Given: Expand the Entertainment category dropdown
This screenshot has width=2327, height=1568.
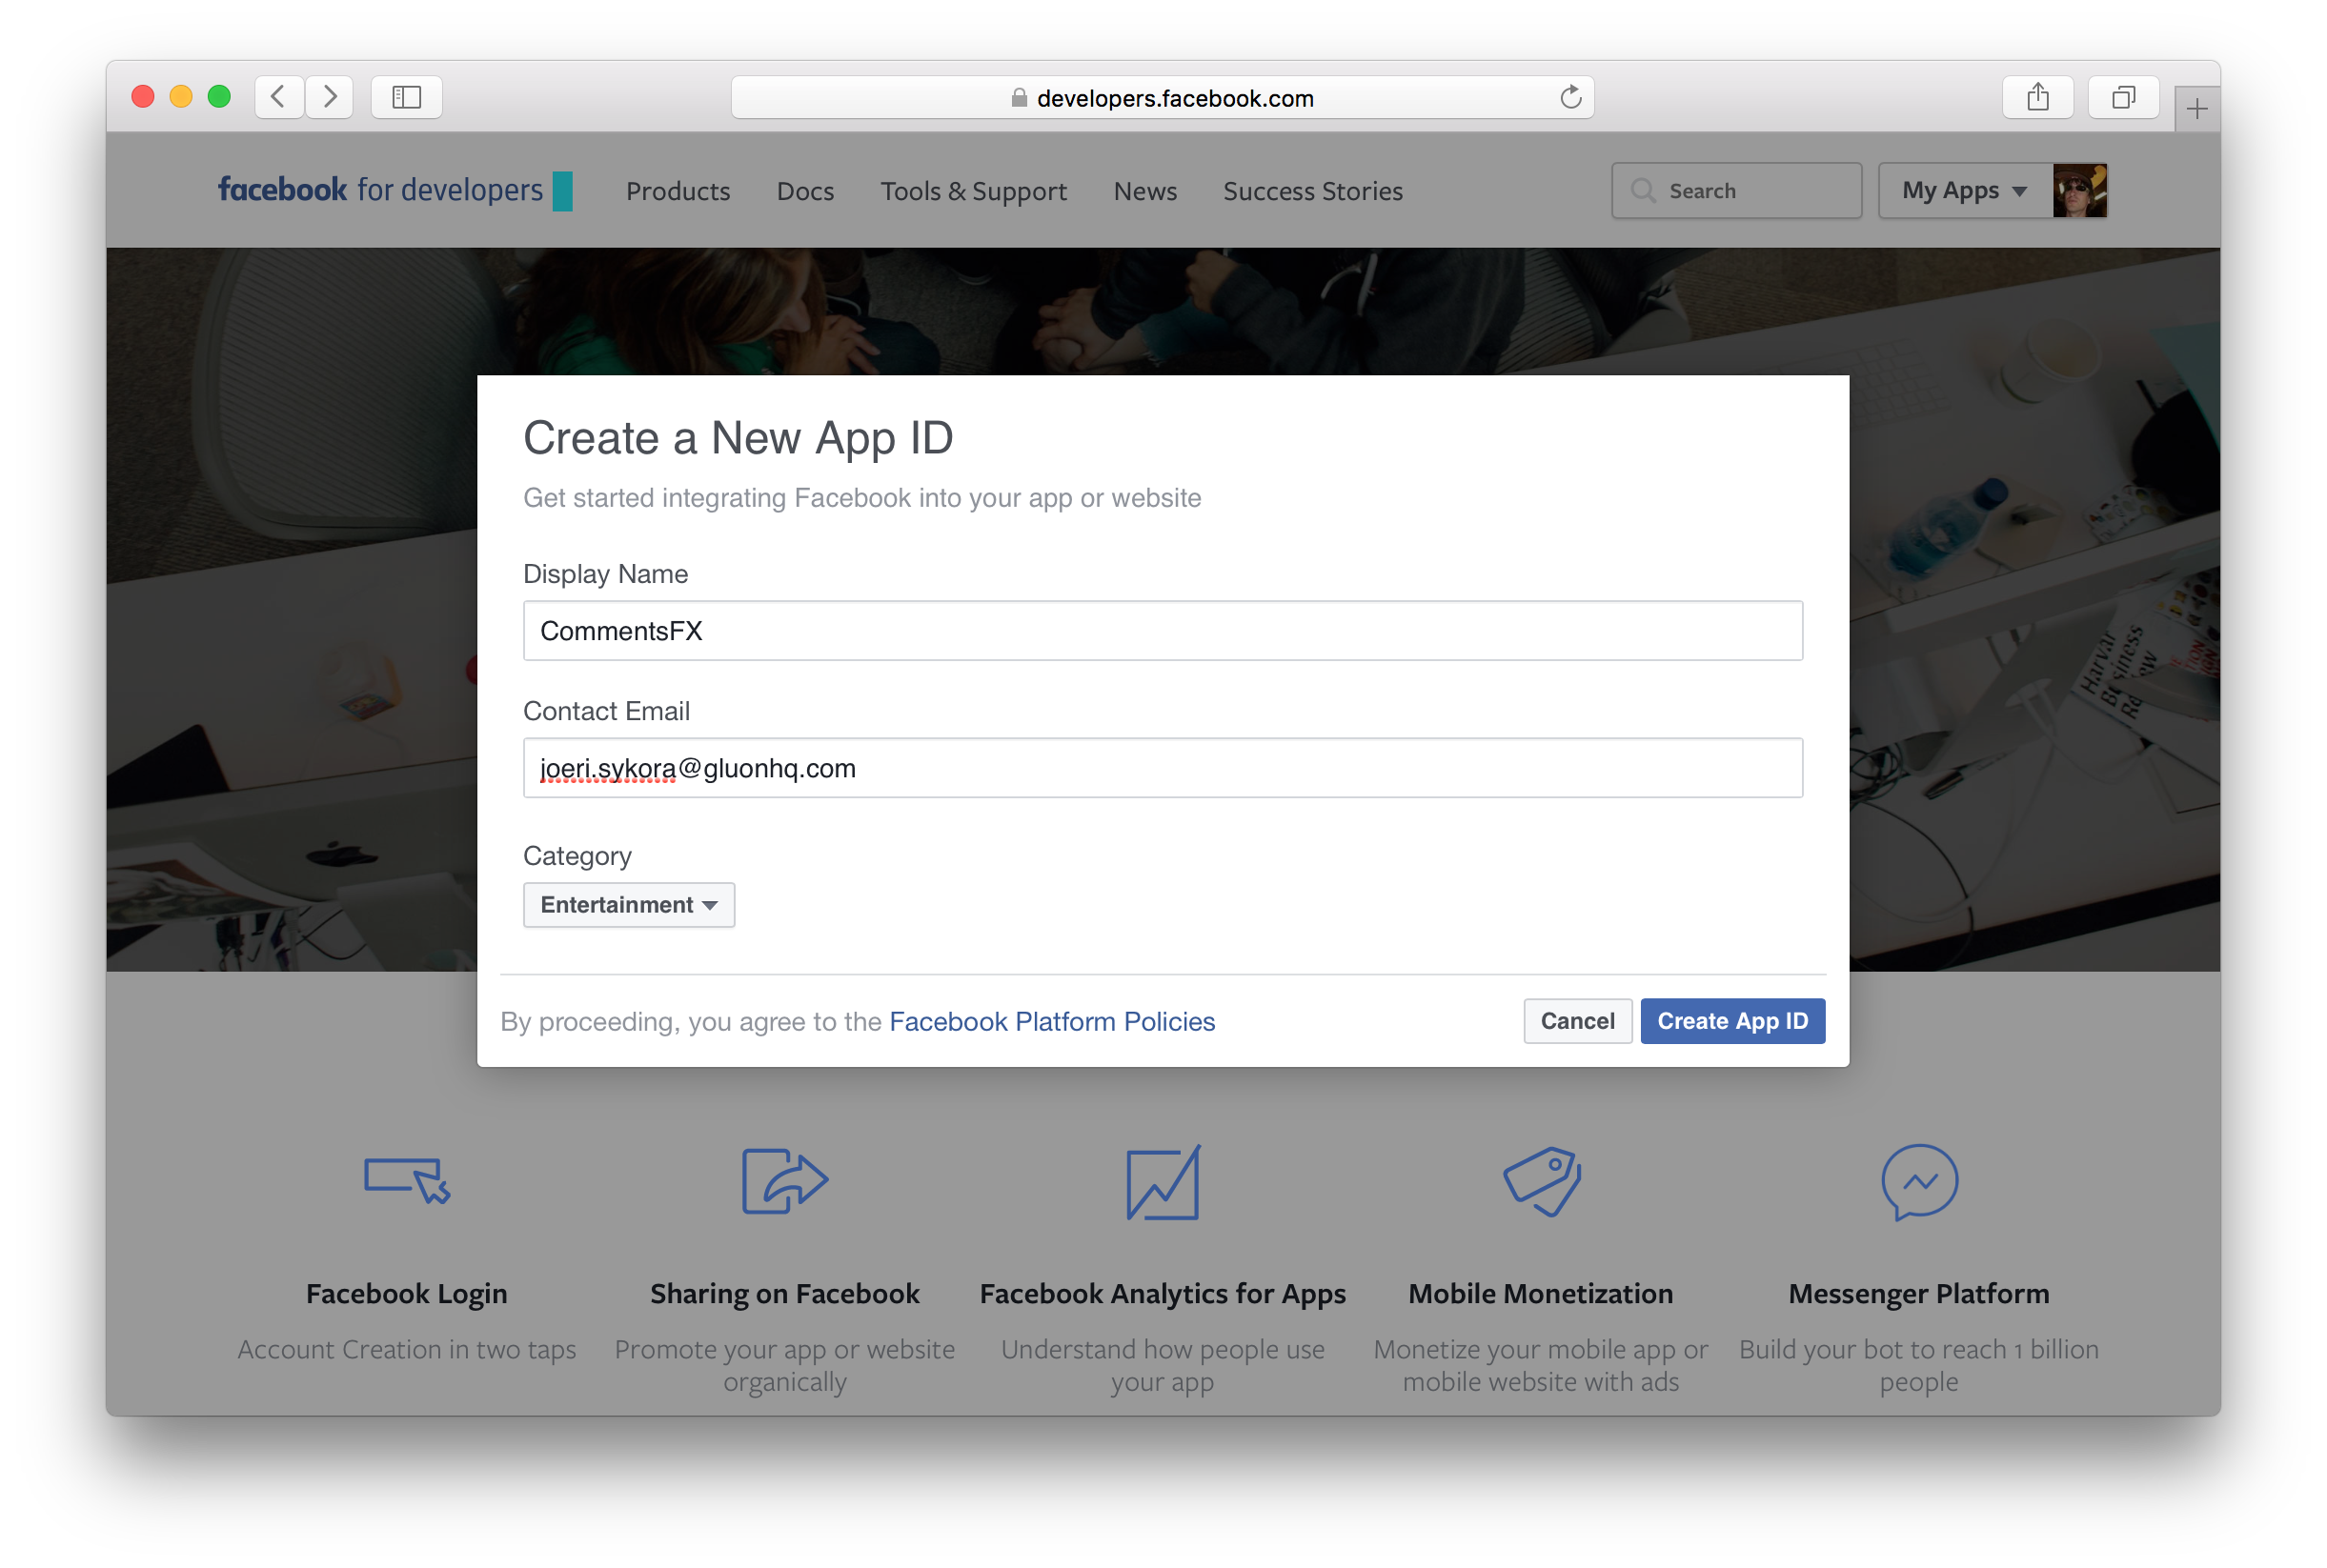Looking at the screenshot, I should point(628,905).
